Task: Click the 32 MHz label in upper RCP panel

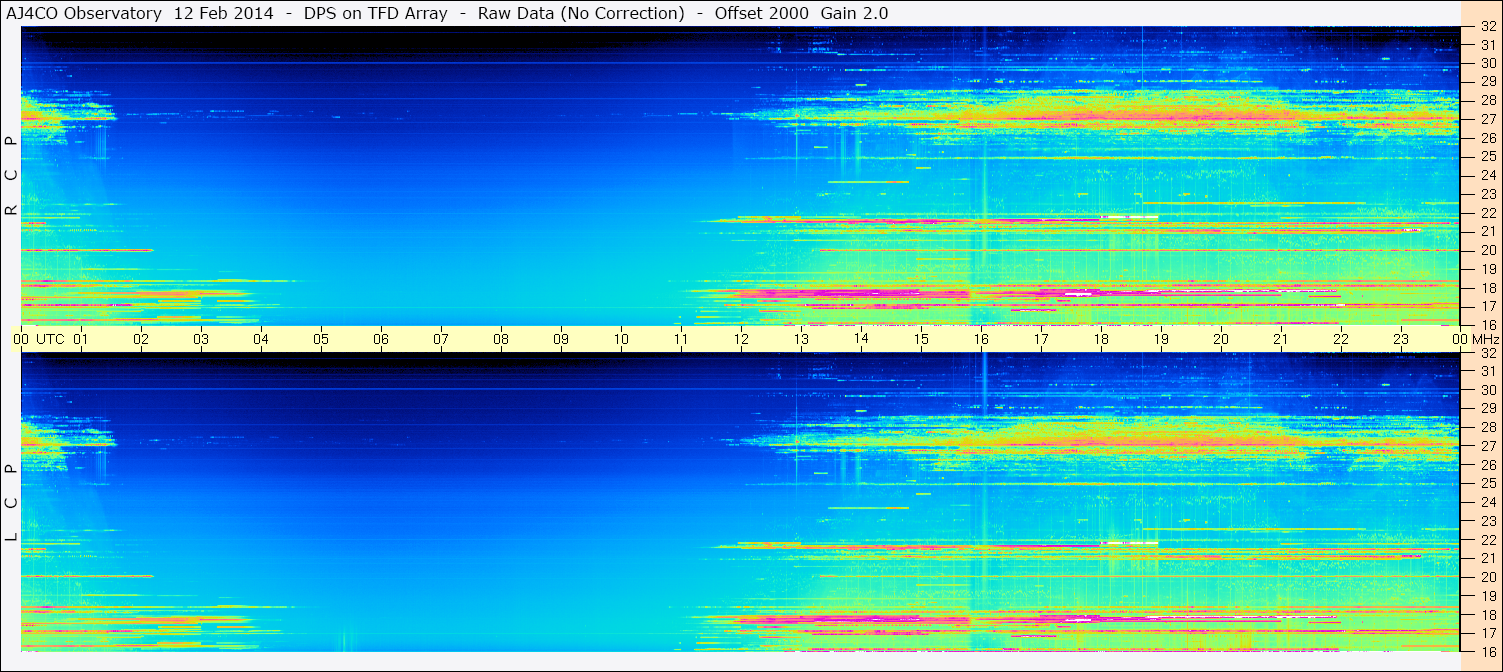Action: click(1487, 27)
